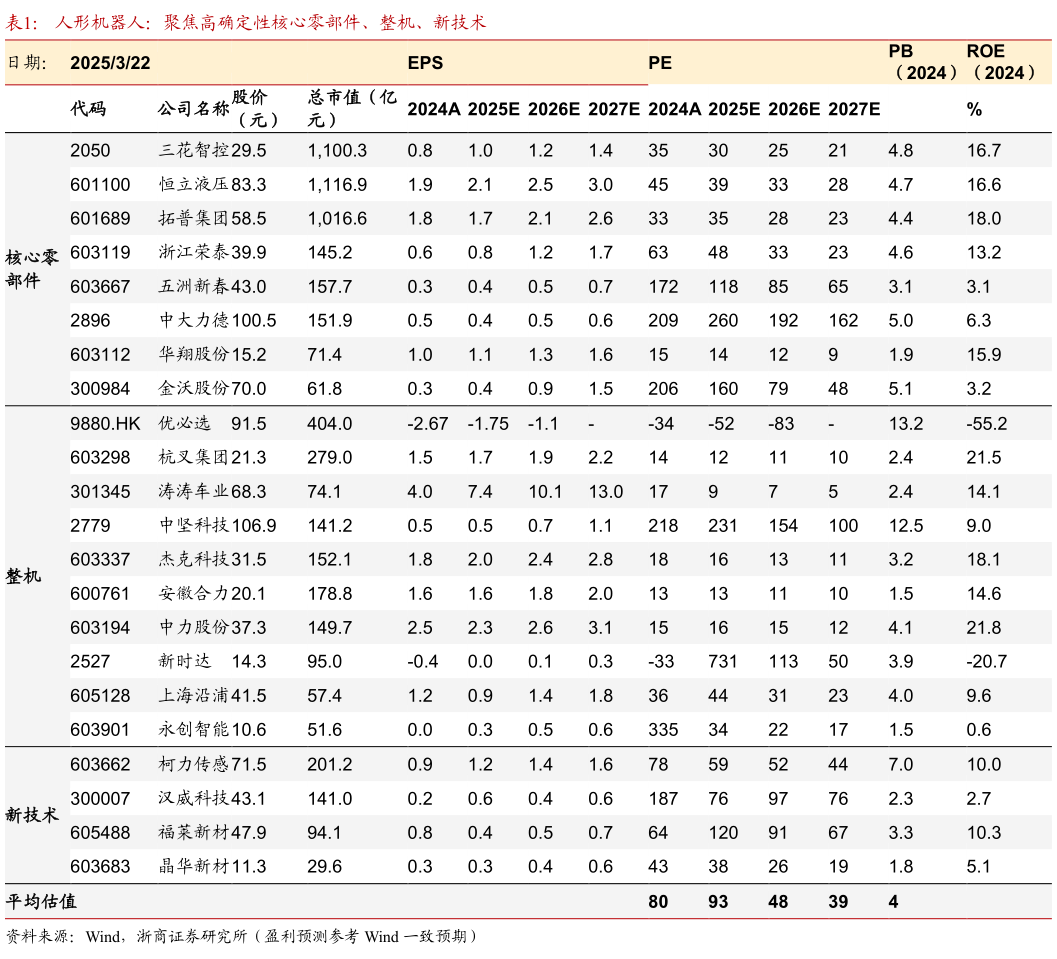Select stock code 300007

(100, 799)
